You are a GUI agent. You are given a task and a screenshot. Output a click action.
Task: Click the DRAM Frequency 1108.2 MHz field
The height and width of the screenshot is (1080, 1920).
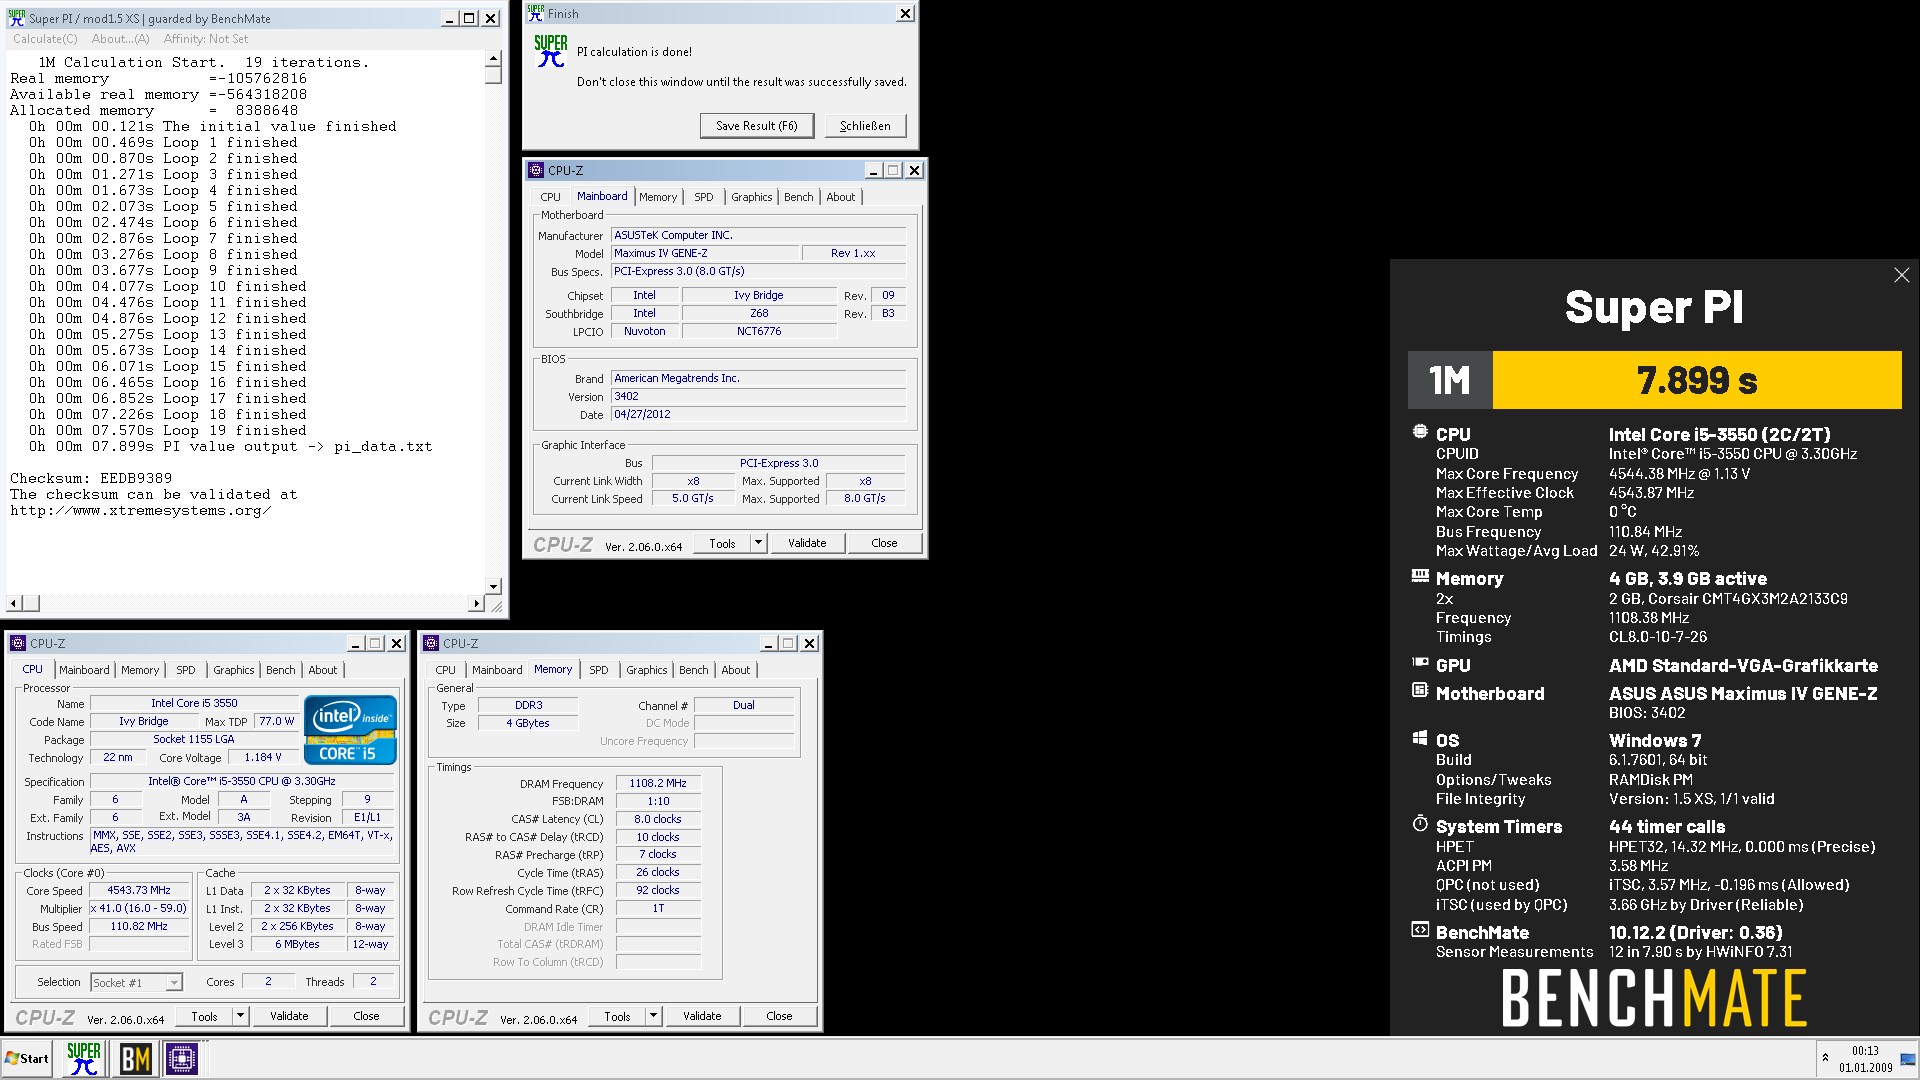(x=658, y=783)
